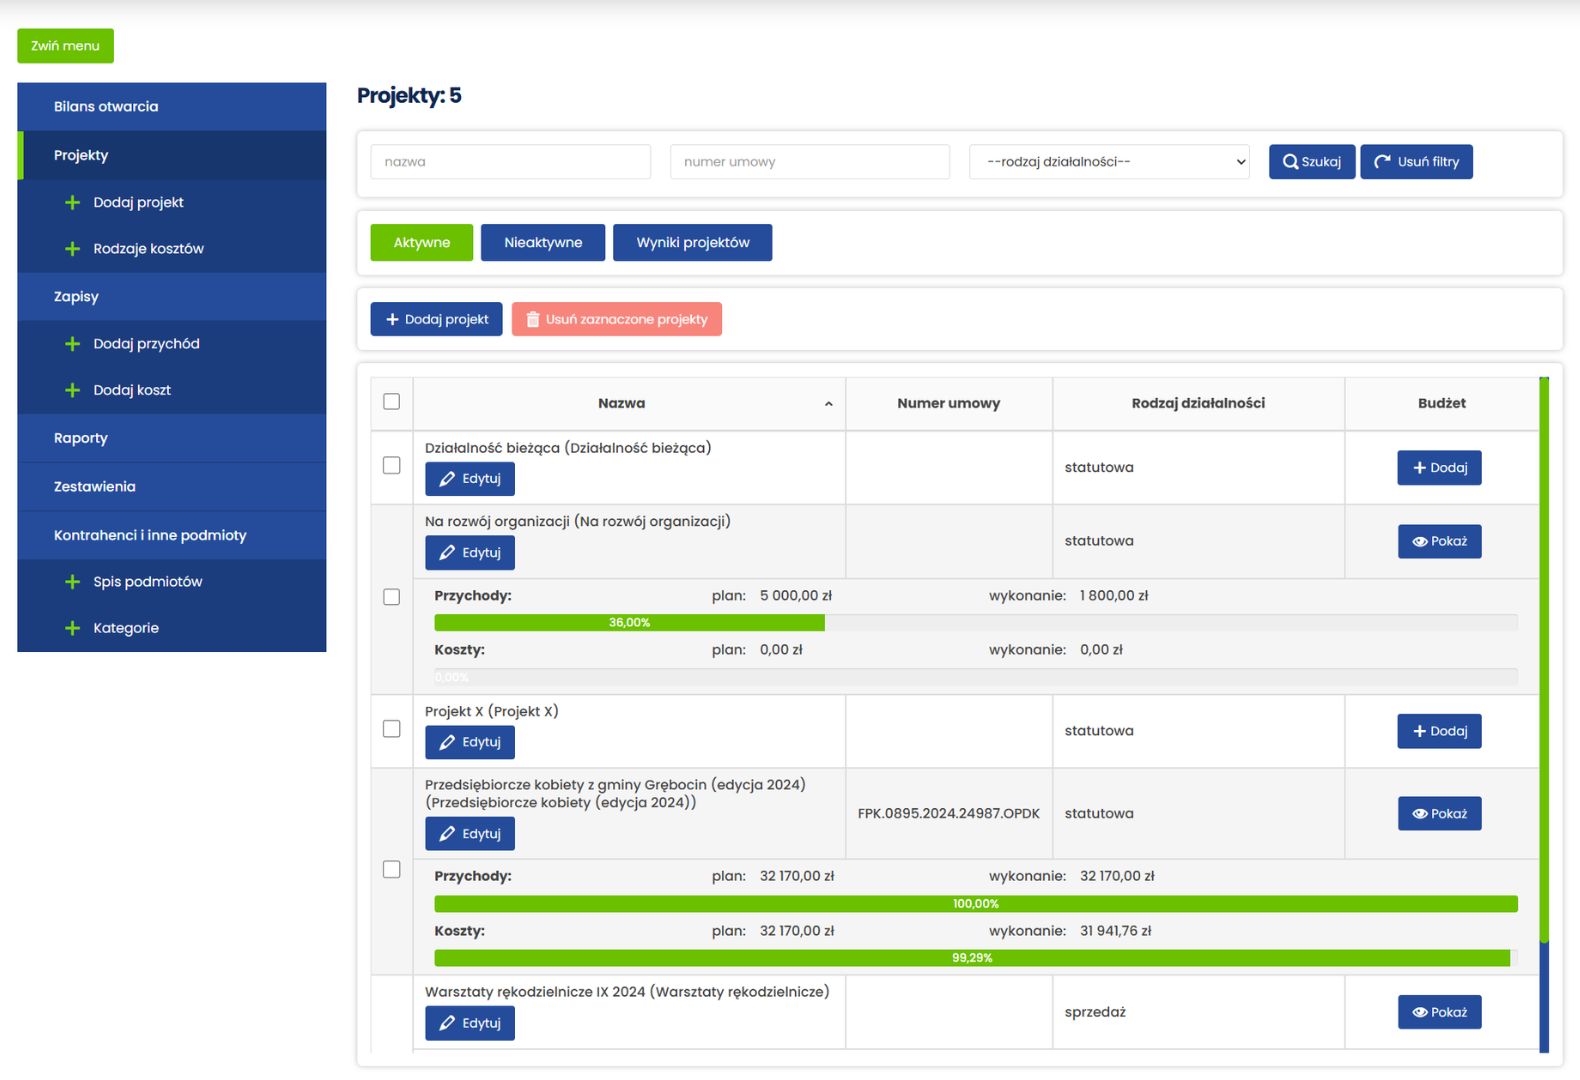Open the Wyniki projektów view
Image resolution: width=1580 pixels, height=1080 pixels.
692,243
